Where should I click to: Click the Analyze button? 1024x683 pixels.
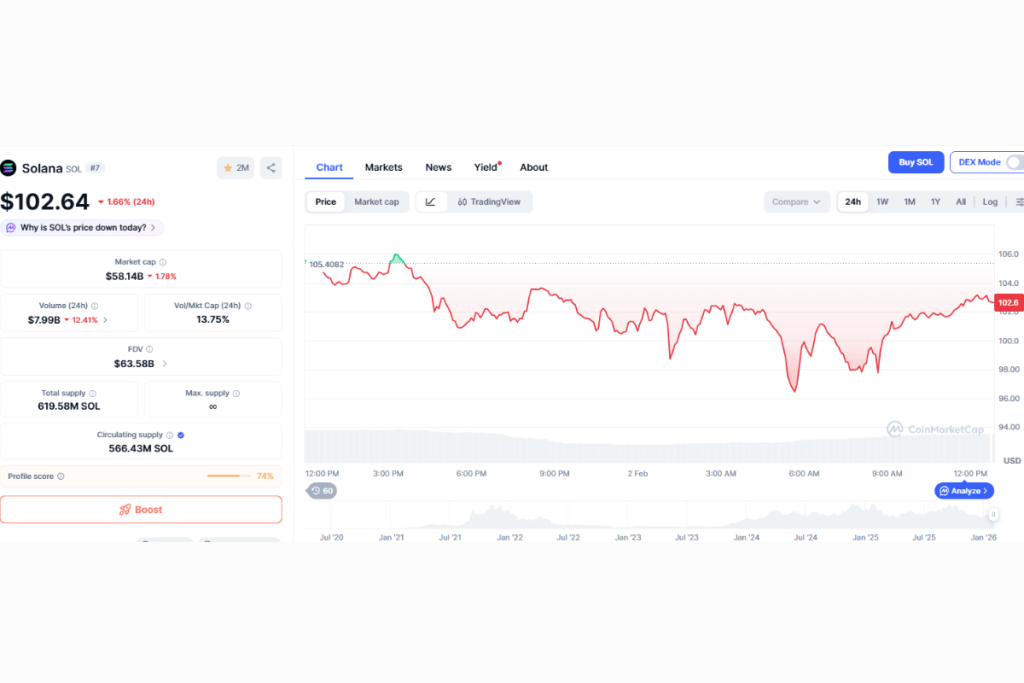coord(964,490)
